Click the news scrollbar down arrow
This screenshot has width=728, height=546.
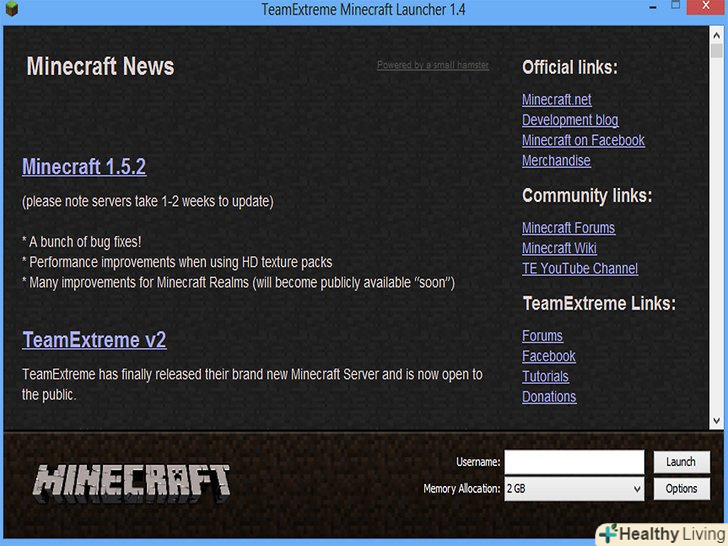[x=716, y=421]
